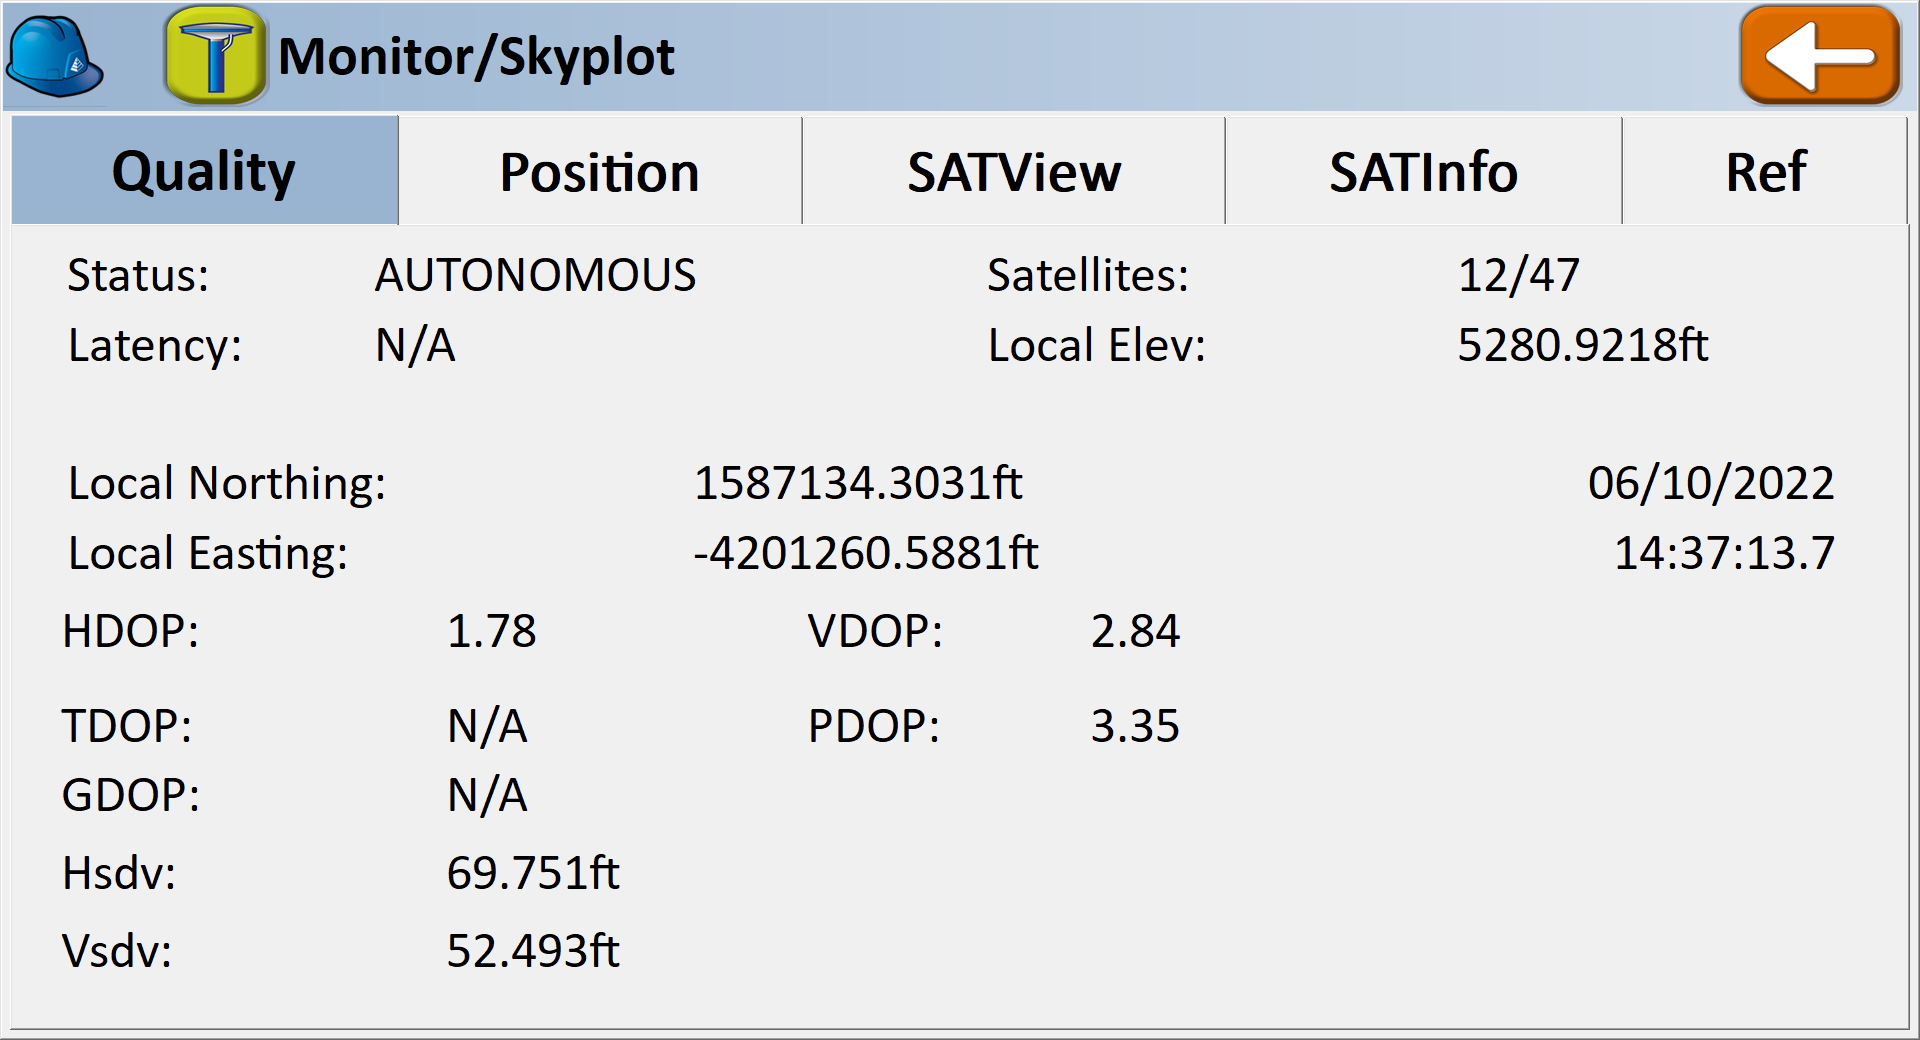Click the Monitor/Skyplot title text
This screenshot has height=1040, width=1920.
[x=476, y=57]
